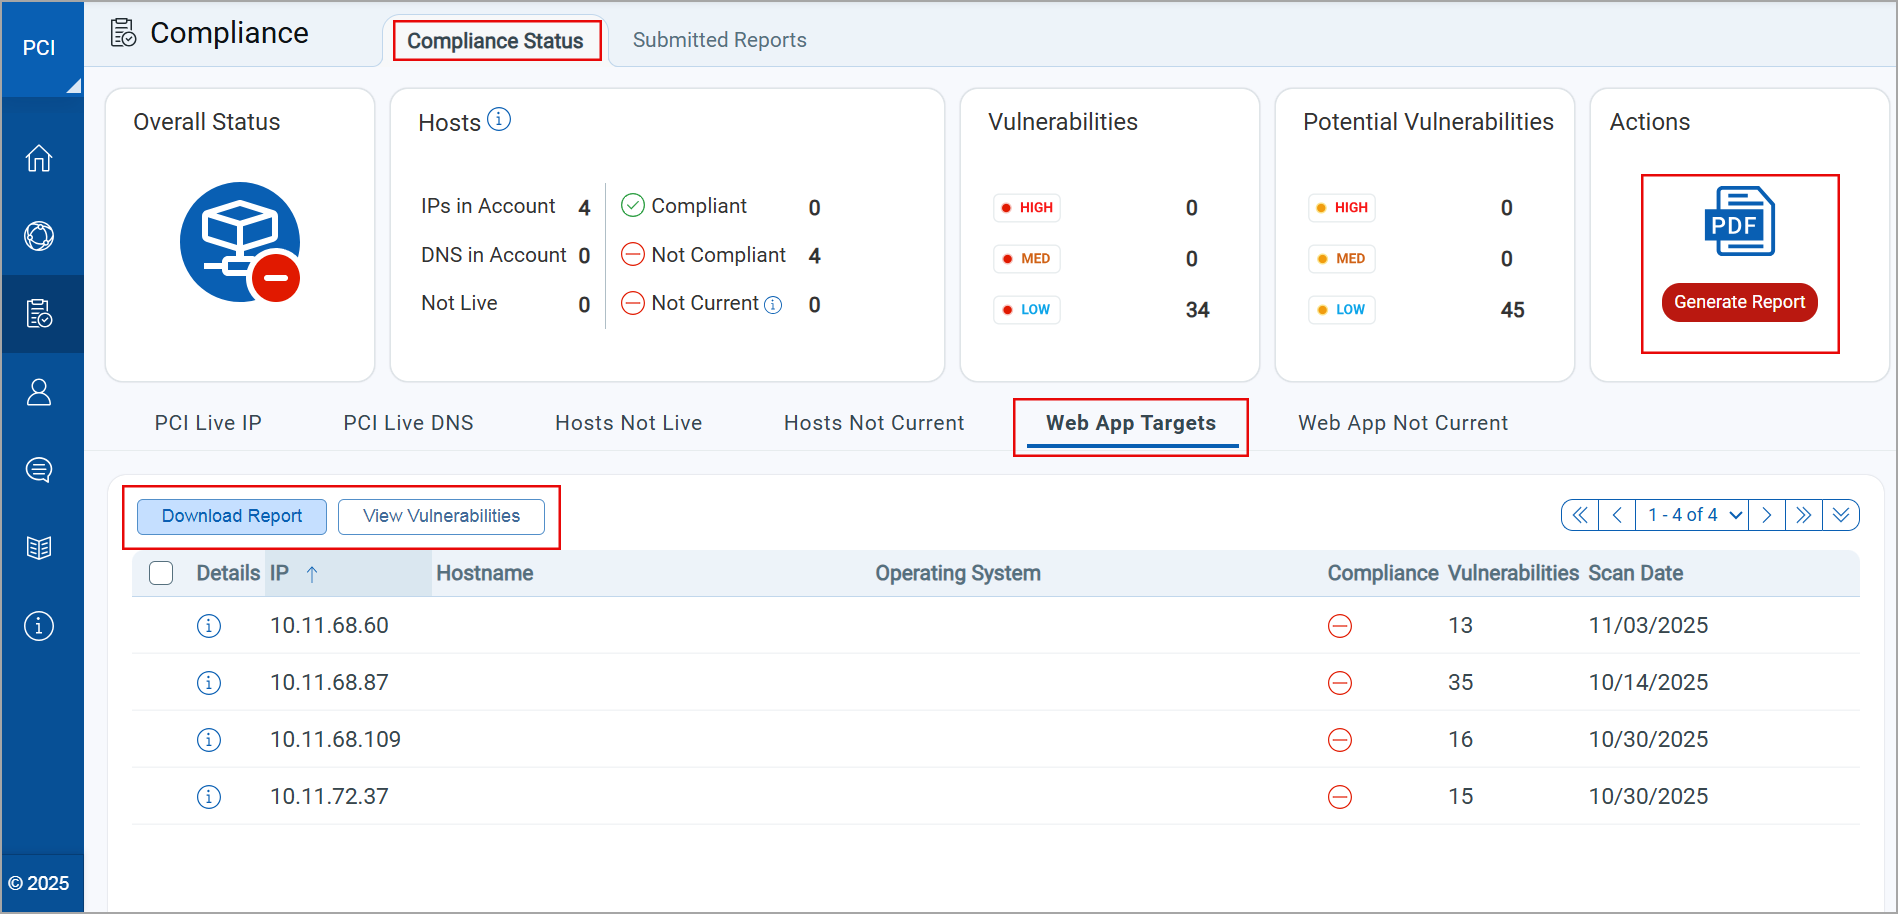Image resolution: width=1898 pixels, height=914 pixels.
Task: Open the documentation book icon in the sidebar
Action: tap(40, 547)
